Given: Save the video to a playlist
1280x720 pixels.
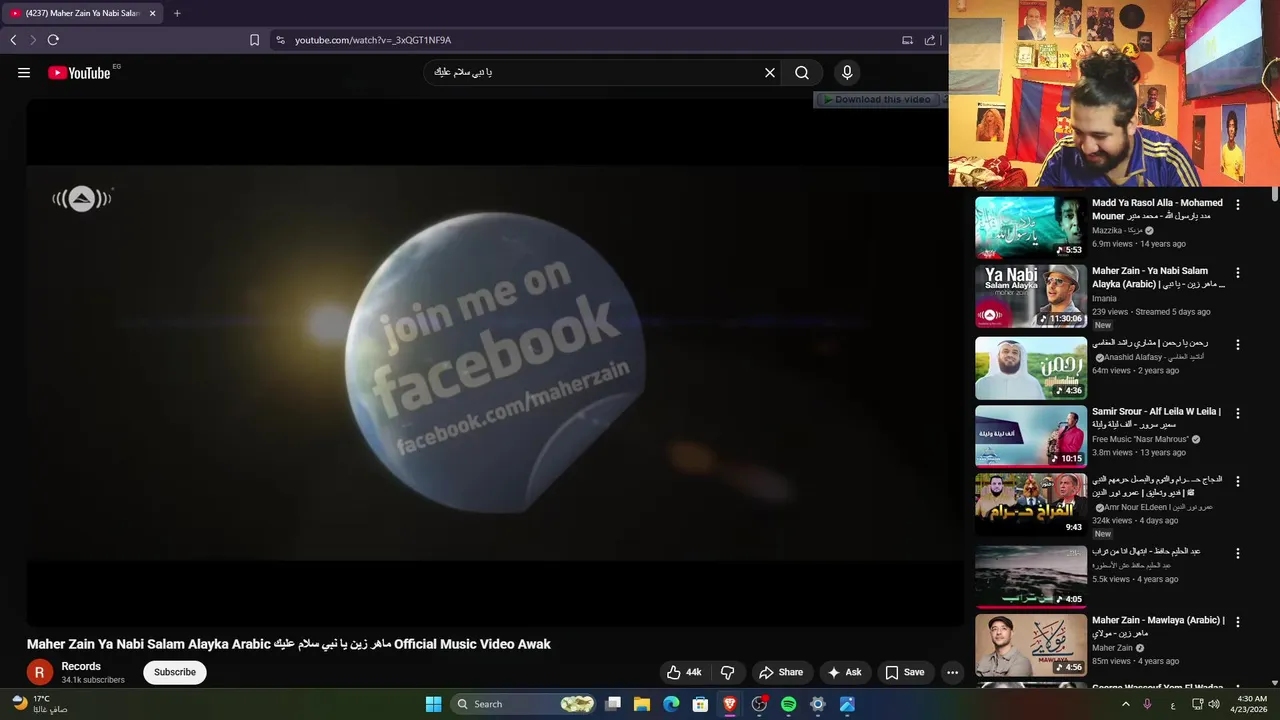Looking at the screenshot, I should point(905,672).
